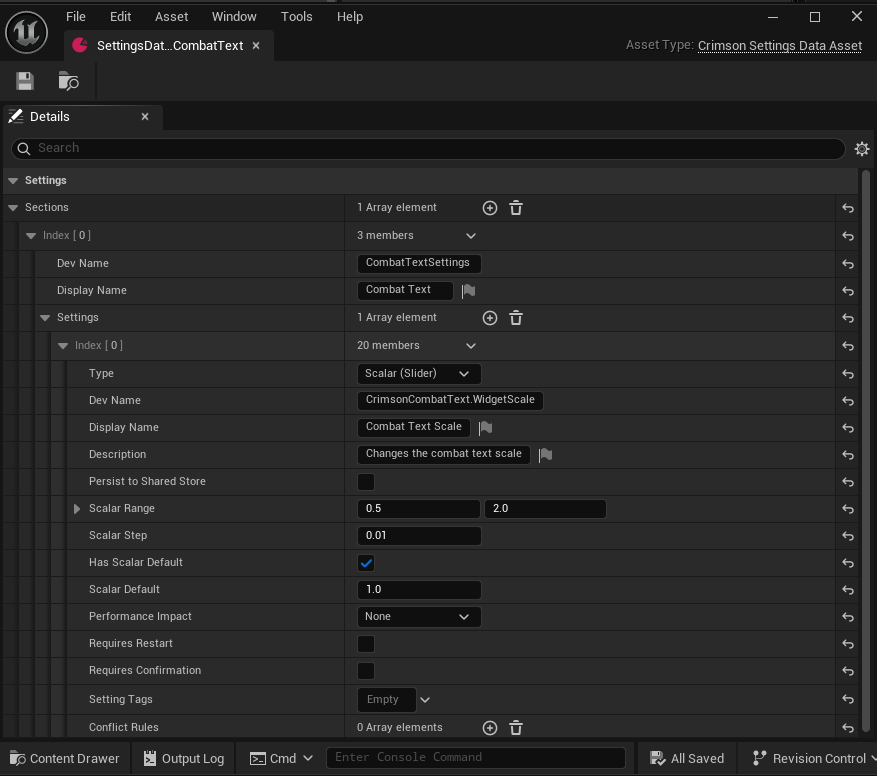Reset Scalar Range to default

pos(848,509)
